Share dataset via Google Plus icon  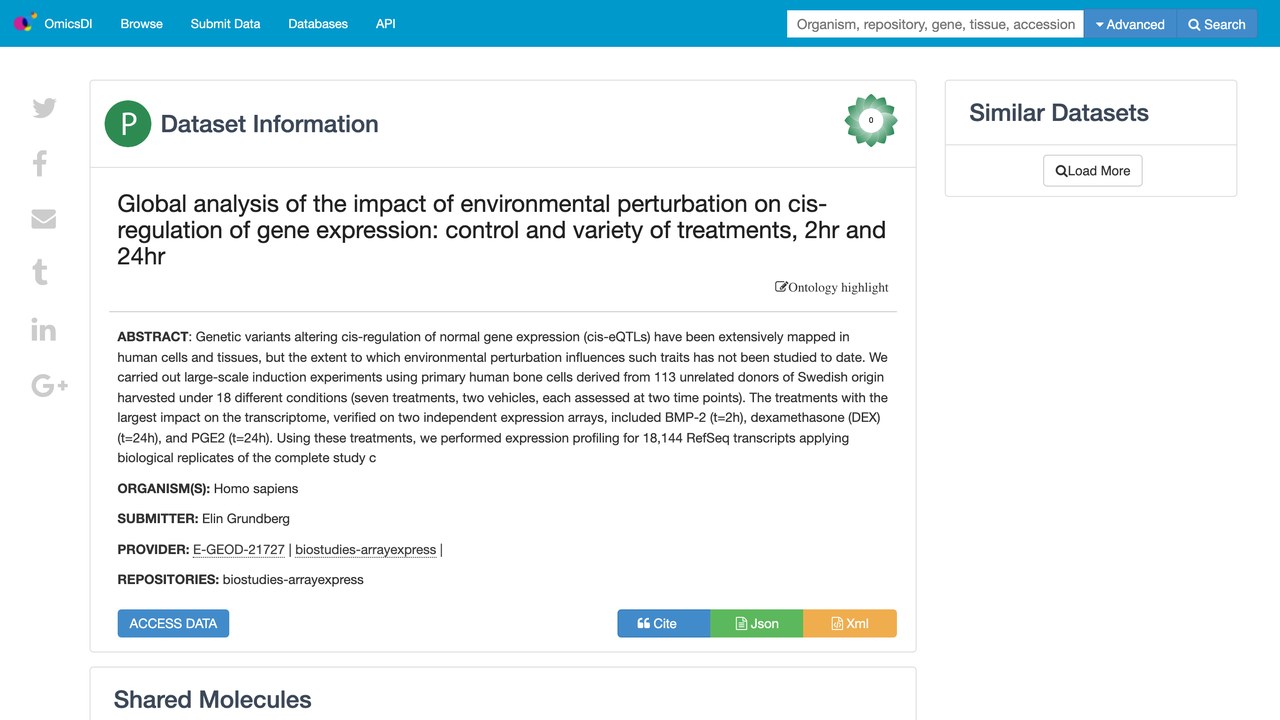coord(50,385)
